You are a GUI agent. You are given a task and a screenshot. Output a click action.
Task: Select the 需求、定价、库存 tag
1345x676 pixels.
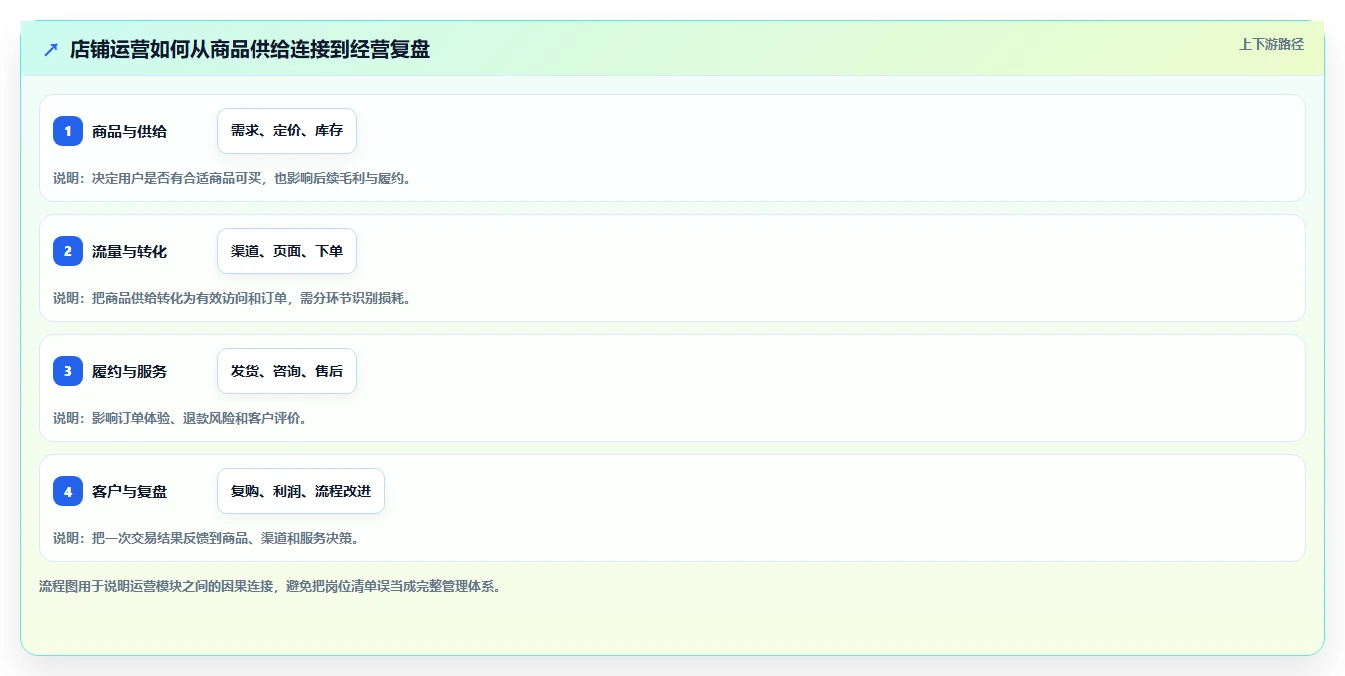(x=287, y=131)
